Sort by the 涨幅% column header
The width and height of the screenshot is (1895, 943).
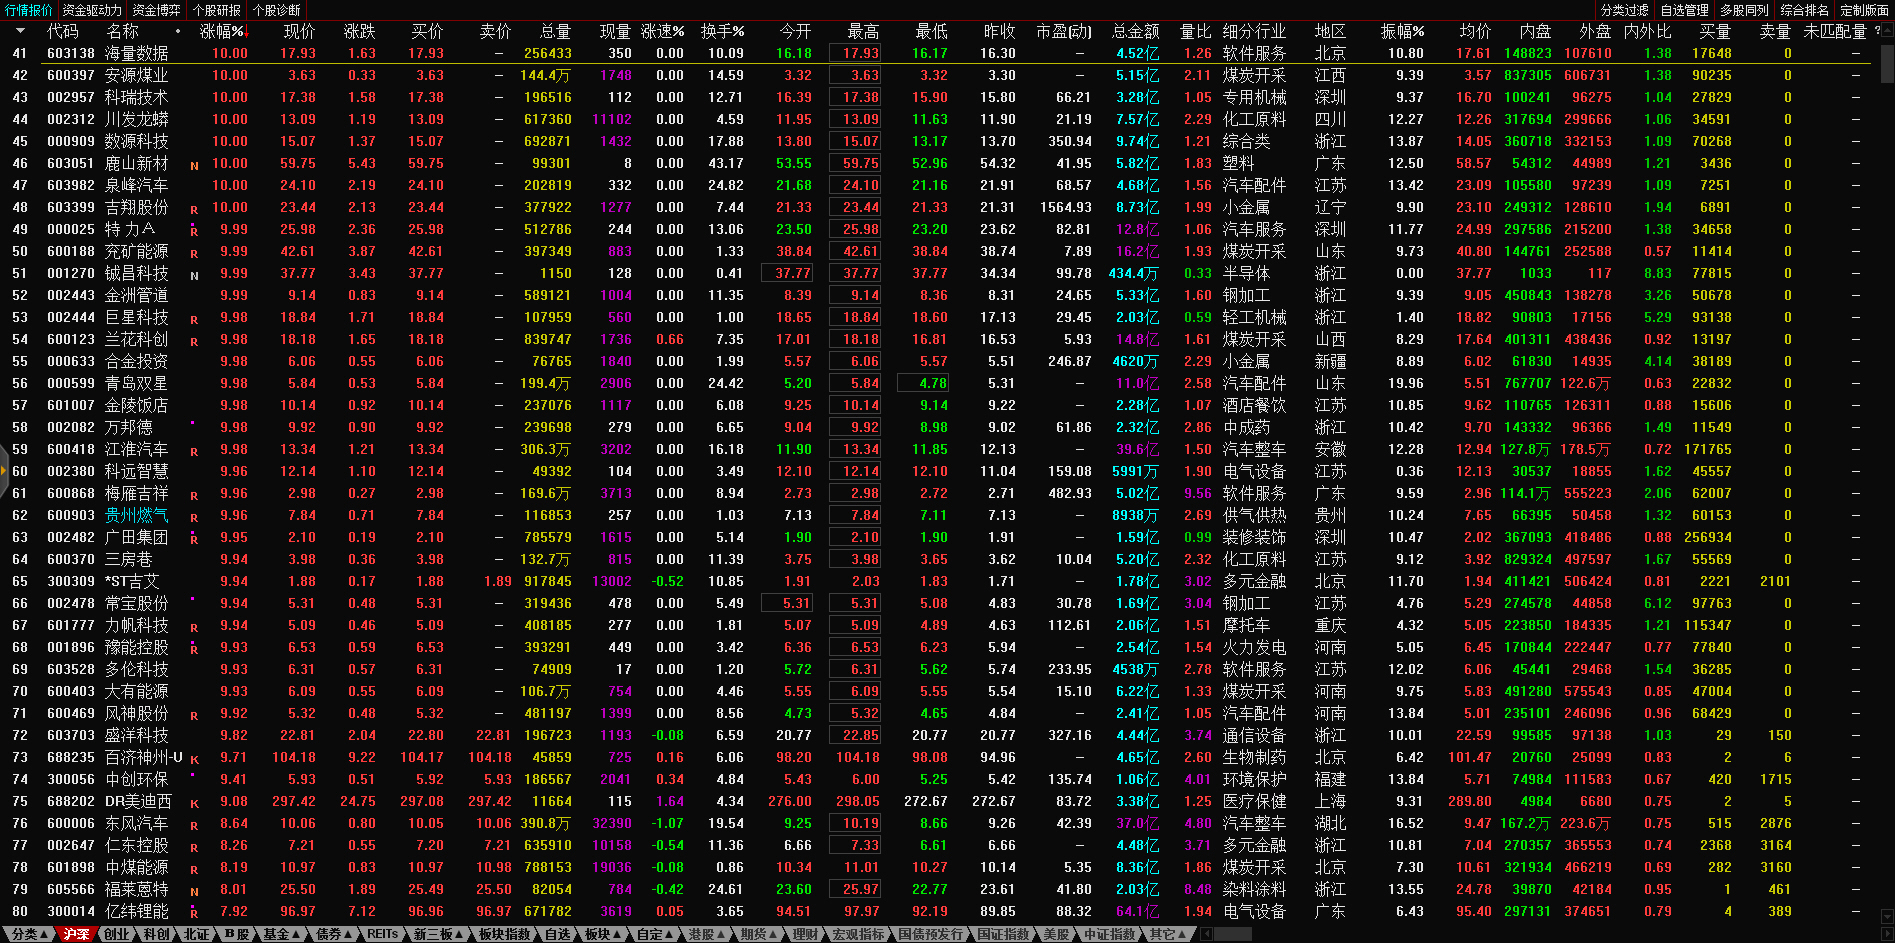coord(221,31)
